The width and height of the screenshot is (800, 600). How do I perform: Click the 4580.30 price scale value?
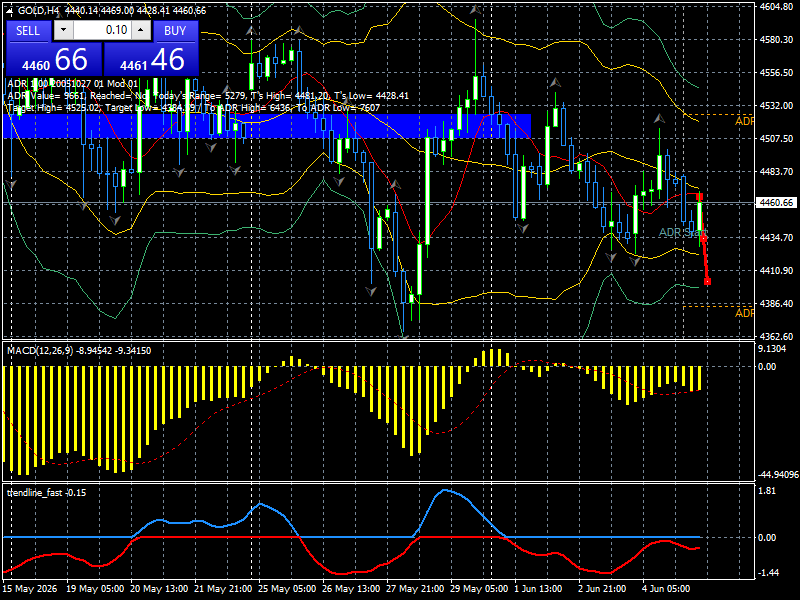pyautogui.click(x=776, y=40)
